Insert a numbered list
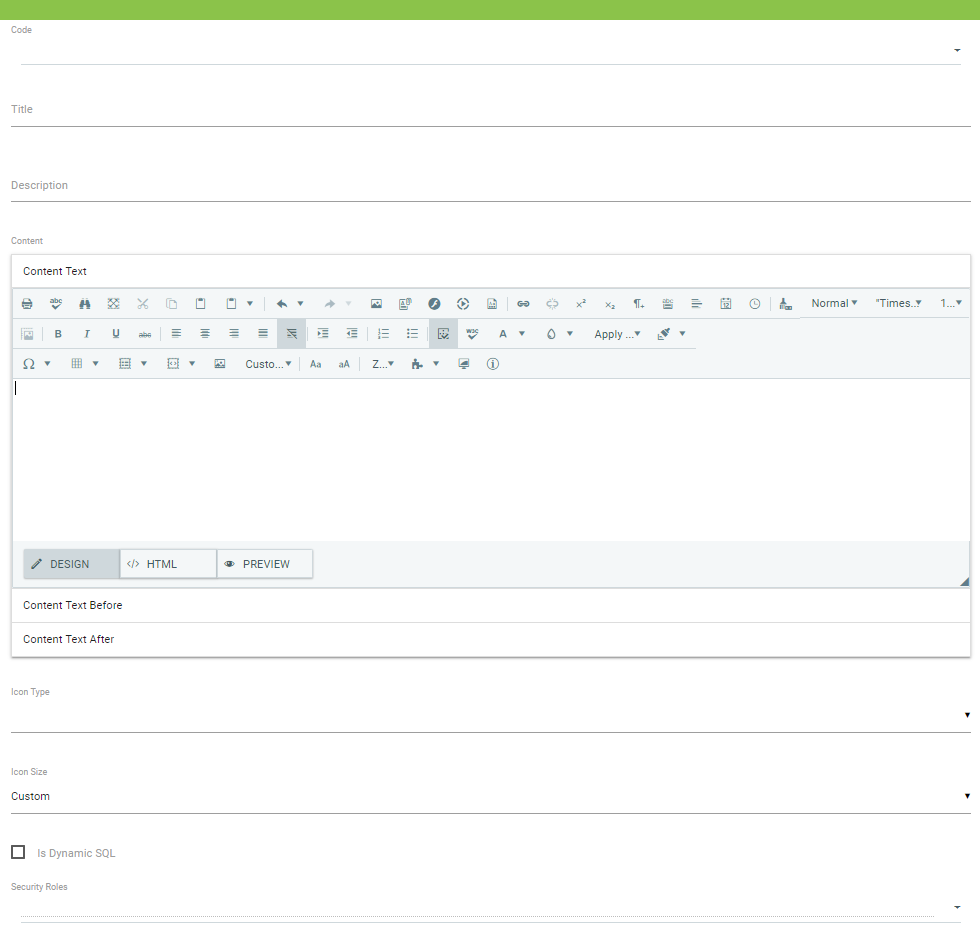 tap(383, 334)
